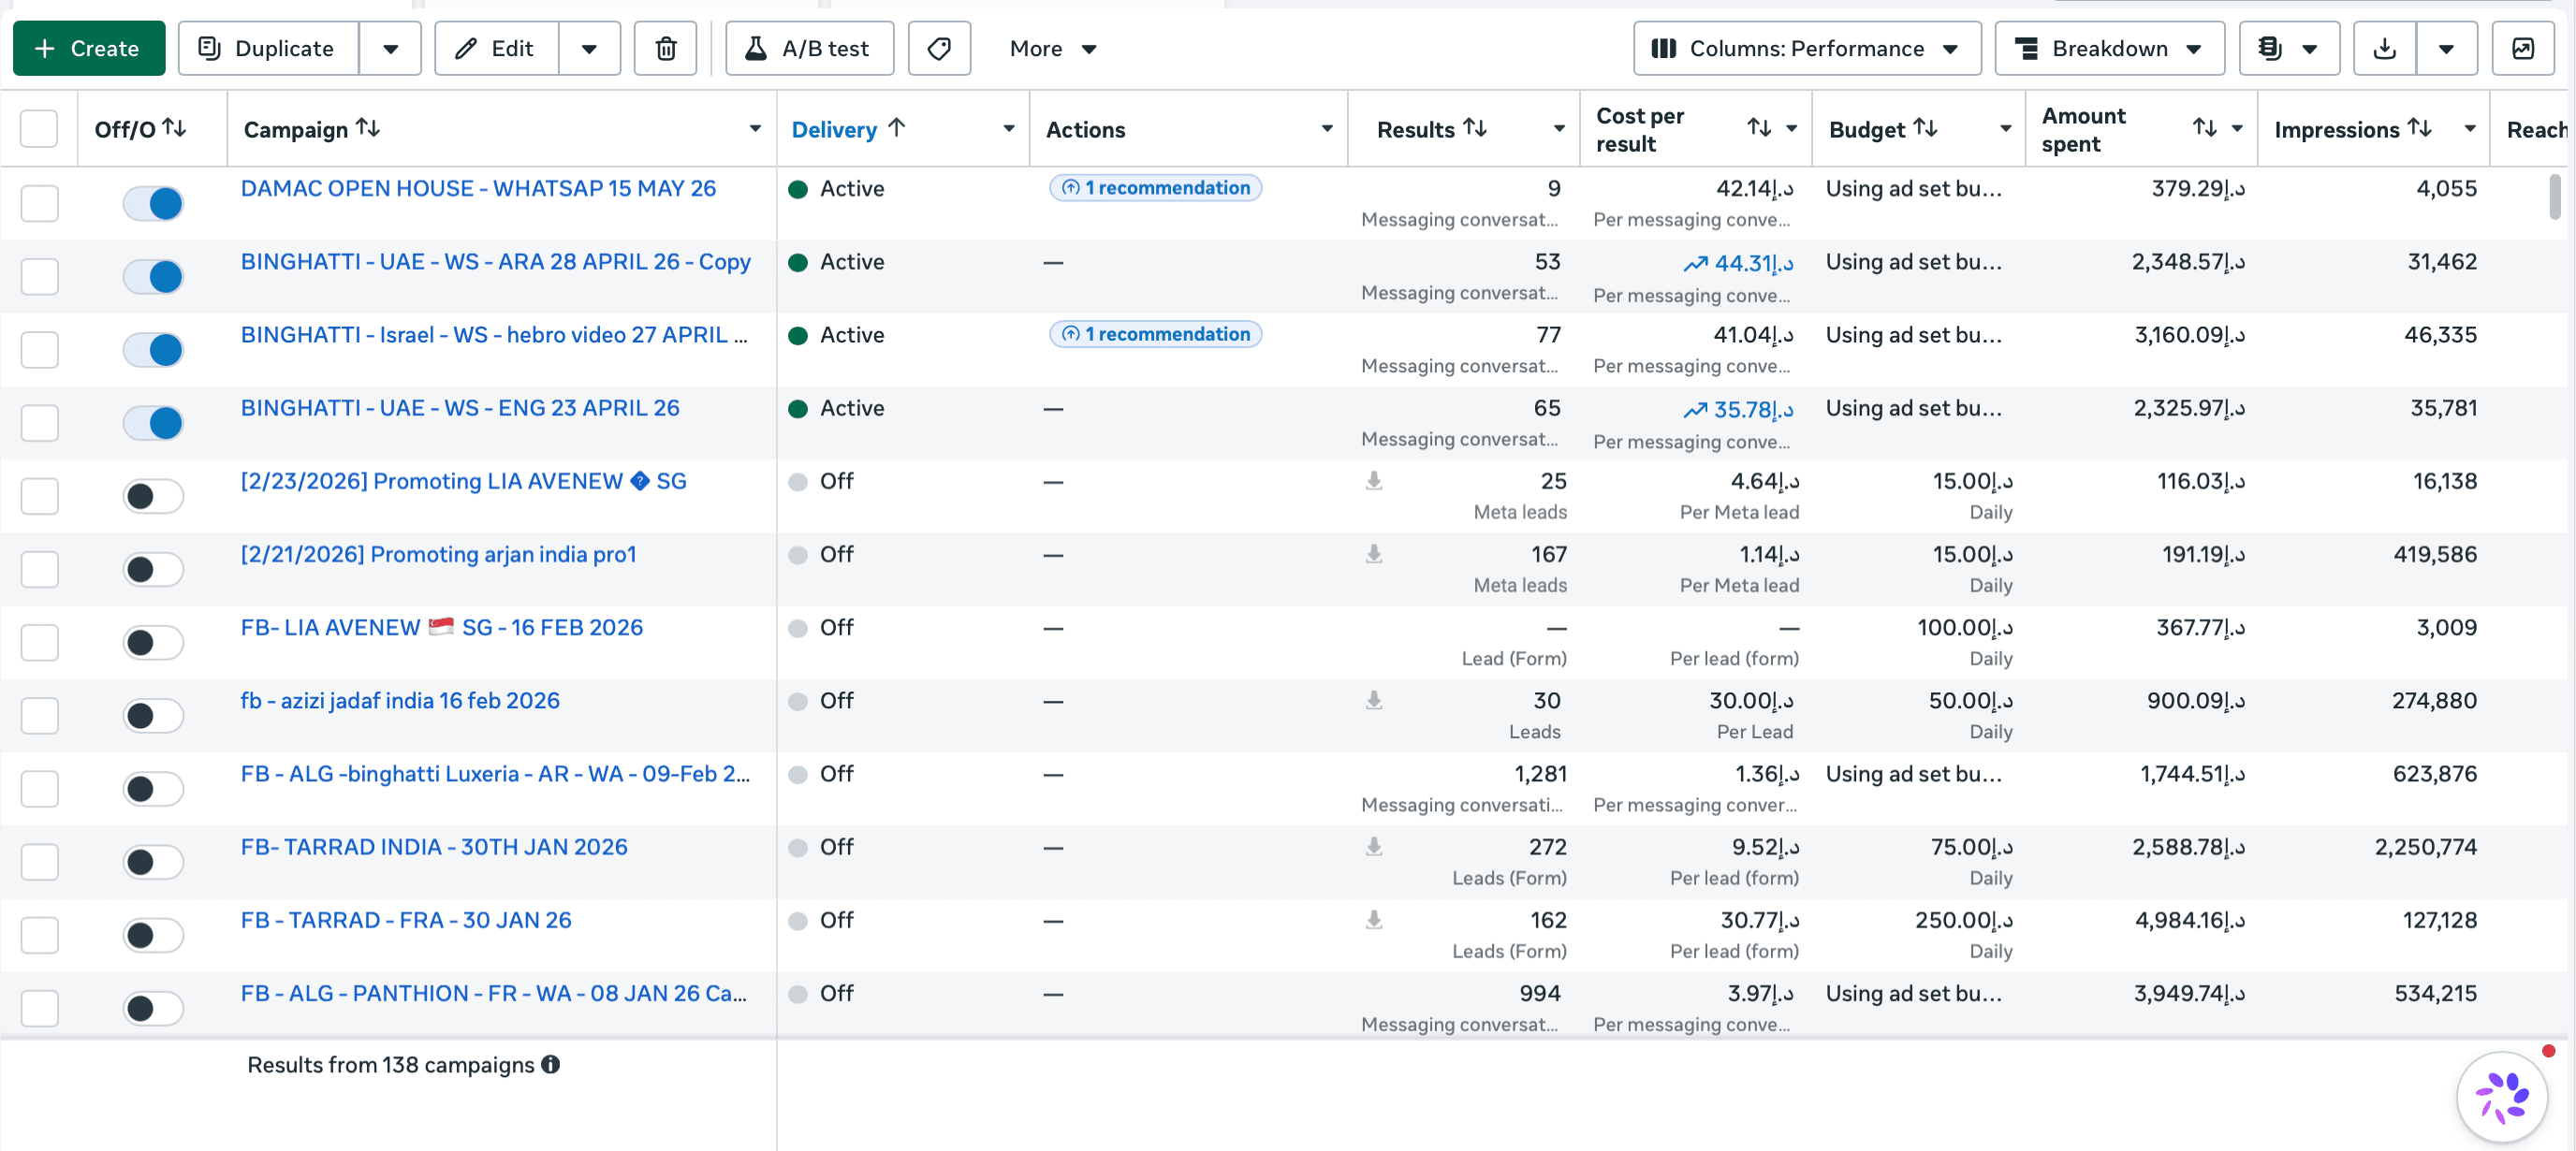Click the export download icon

[x=2385, y=48]
